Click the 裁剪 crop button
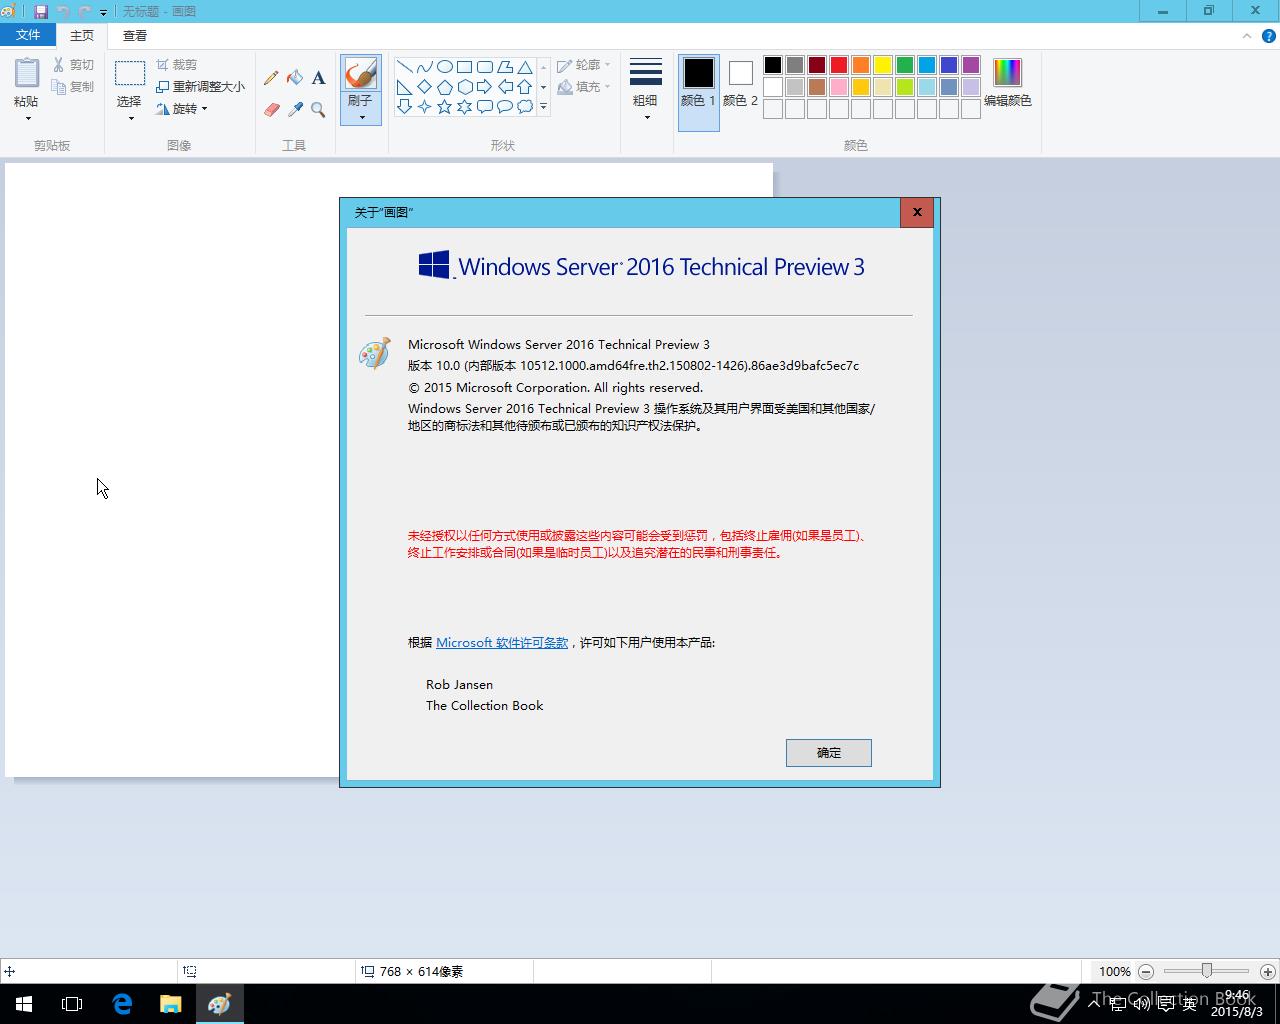Viewport: 1280px width, 1024px height. tap(177, 65)
